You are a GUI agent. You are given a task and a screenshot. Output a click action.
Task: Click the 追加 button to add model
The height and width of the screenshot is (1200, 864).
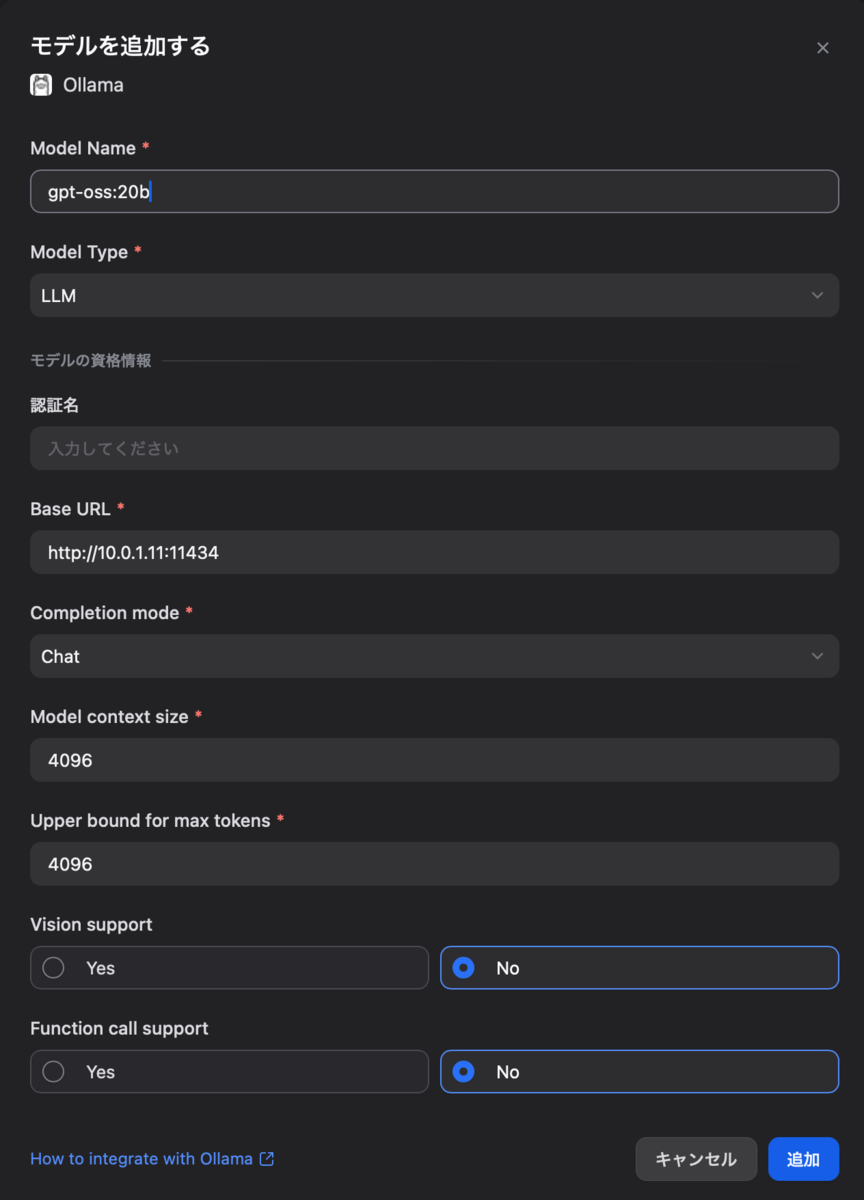click(x=803, y=1158)
